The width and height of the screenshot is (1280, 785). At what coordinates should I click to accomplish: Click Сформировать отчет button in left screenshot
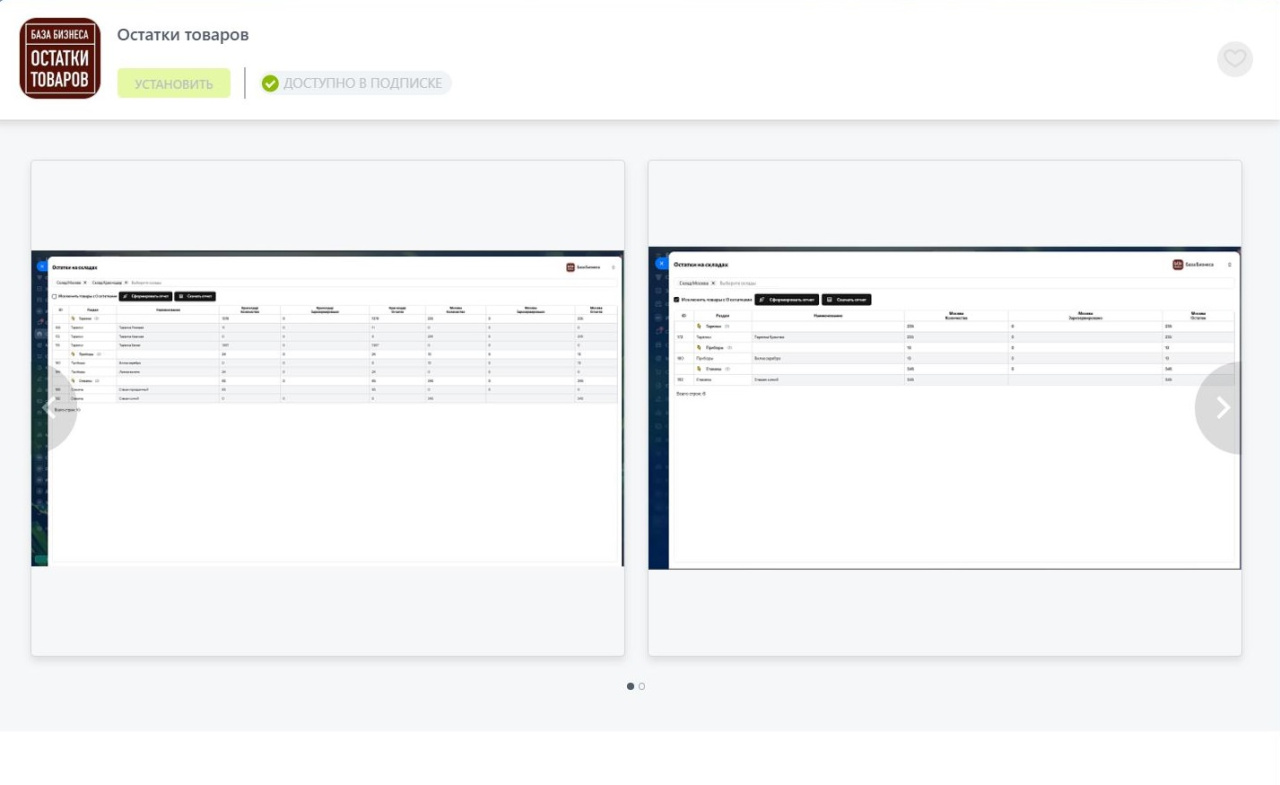(x=146, y=297)
